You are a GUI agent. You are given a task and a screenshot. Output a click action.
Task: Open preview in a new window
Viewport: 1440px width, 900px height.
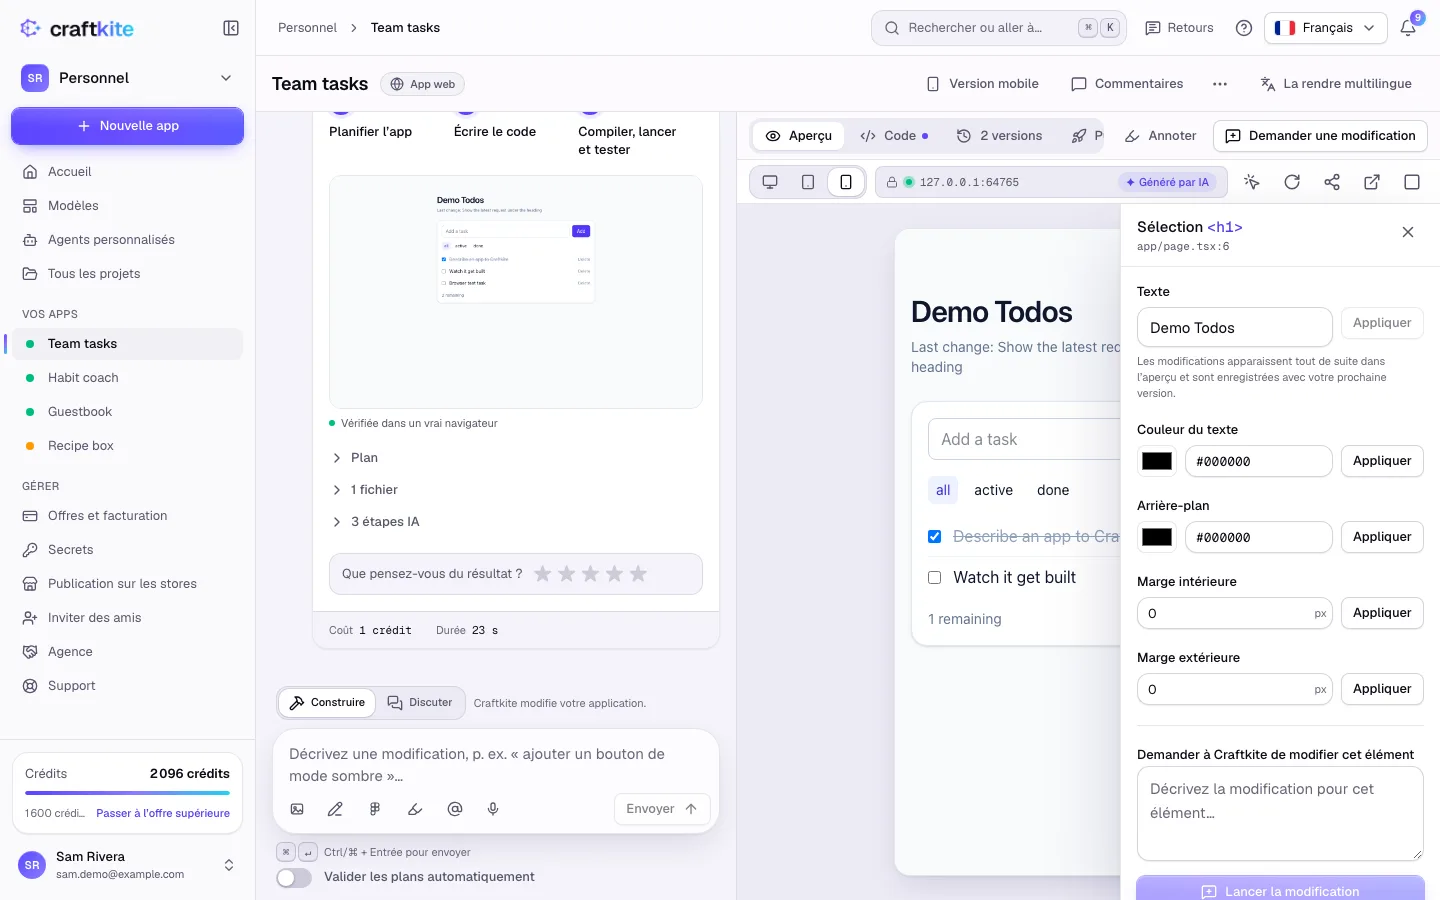pos(1372,182)
